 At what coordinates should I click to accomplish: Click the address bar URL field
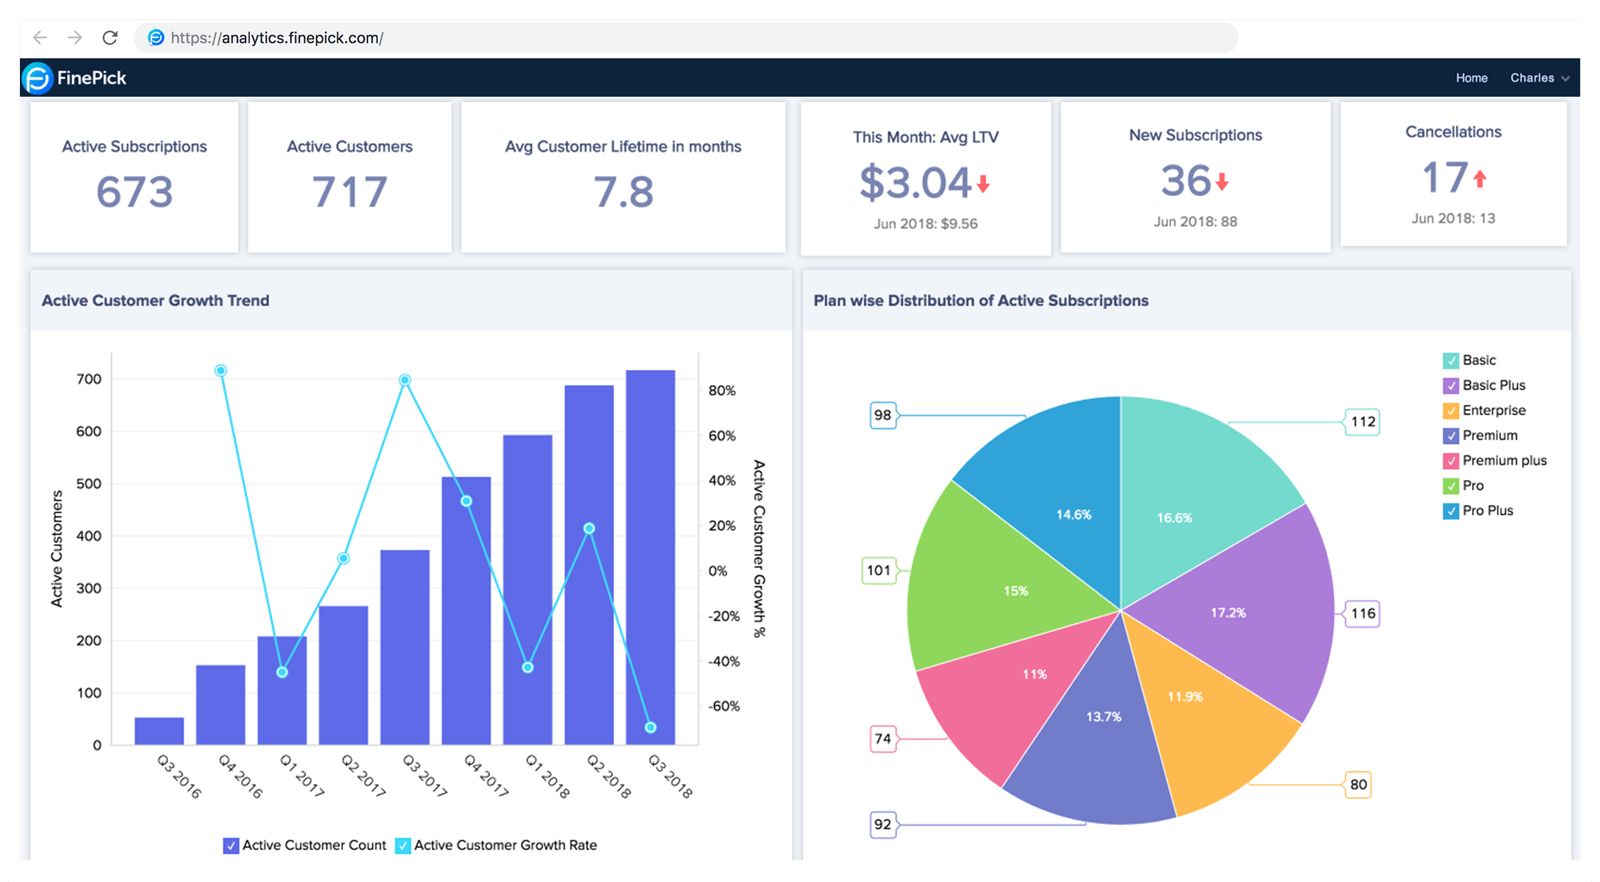click(x=700, y=38)
